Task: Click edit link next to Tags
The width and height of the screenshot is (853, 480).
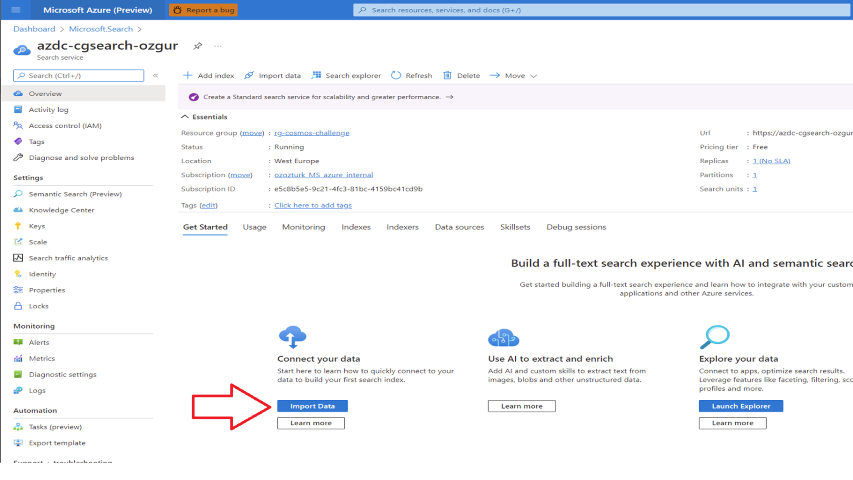Action: click(208, 205)
